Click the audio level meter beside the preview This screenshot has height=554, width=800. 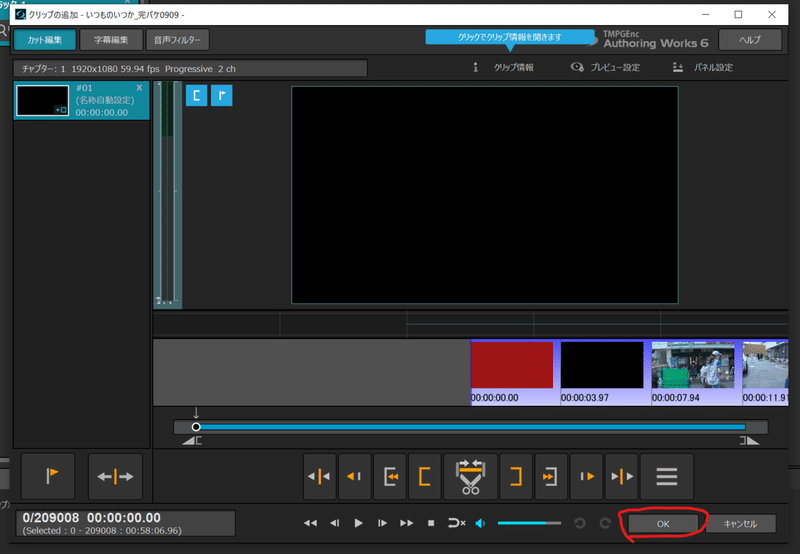(167, 194)
